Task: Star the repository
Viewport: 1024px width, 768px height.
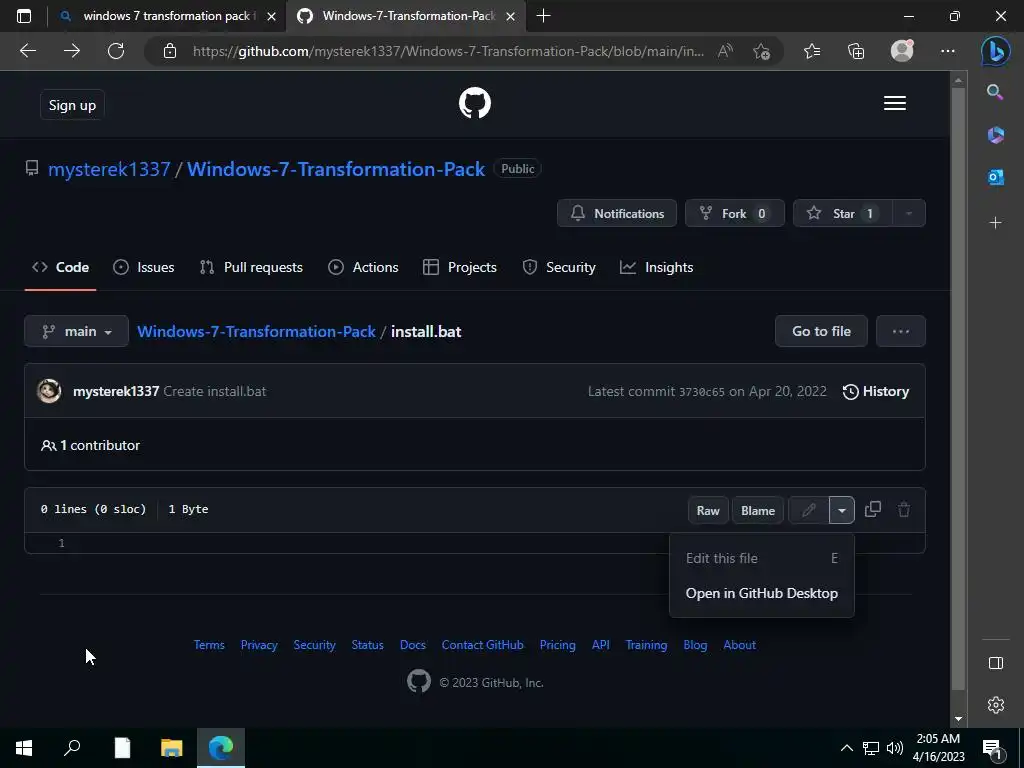Action: pos(842,214)
